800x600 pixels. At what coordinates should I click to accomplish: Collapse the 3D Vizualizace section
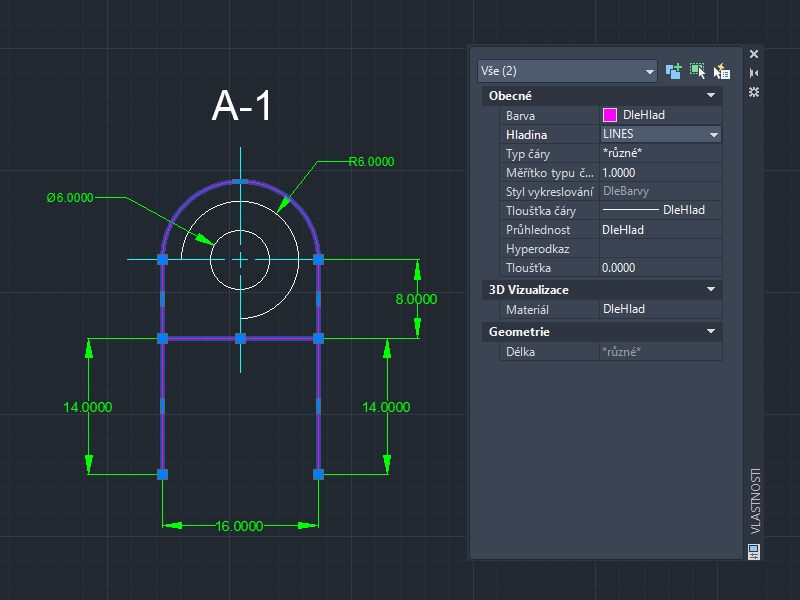tap(711, 290)
